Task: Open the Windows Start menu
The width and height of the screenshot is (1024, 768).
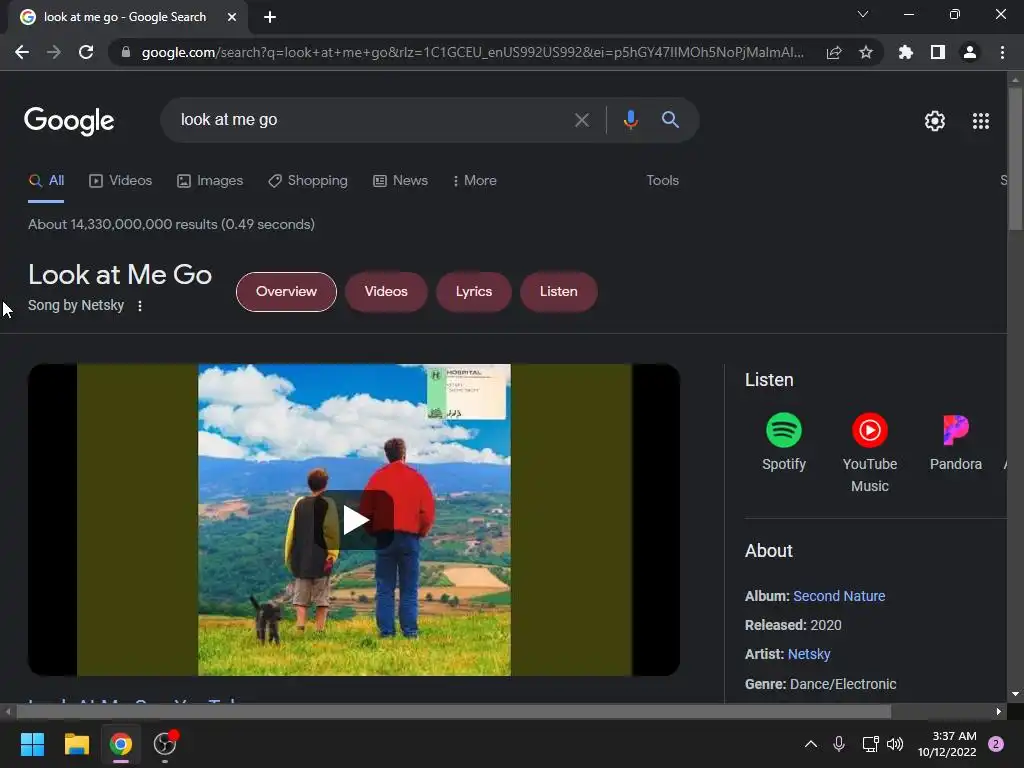Action: 32,744
